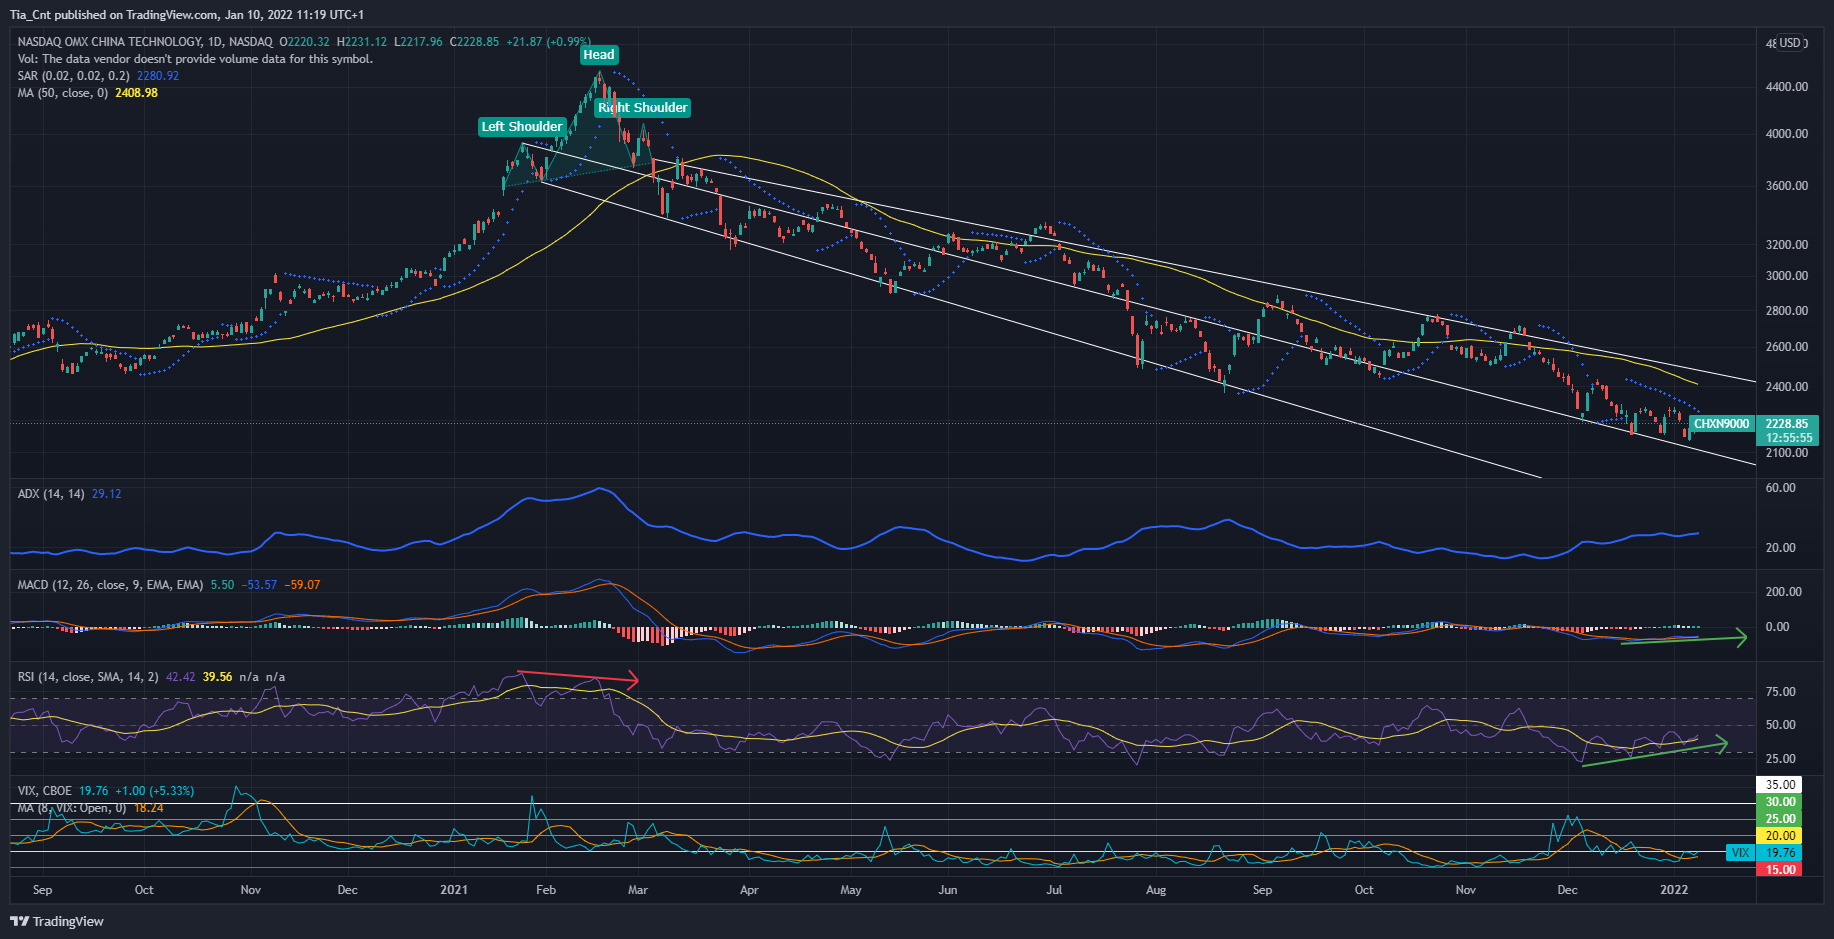
Task: Click the white 35.00 VIX level label
Action: [1780, 785]
